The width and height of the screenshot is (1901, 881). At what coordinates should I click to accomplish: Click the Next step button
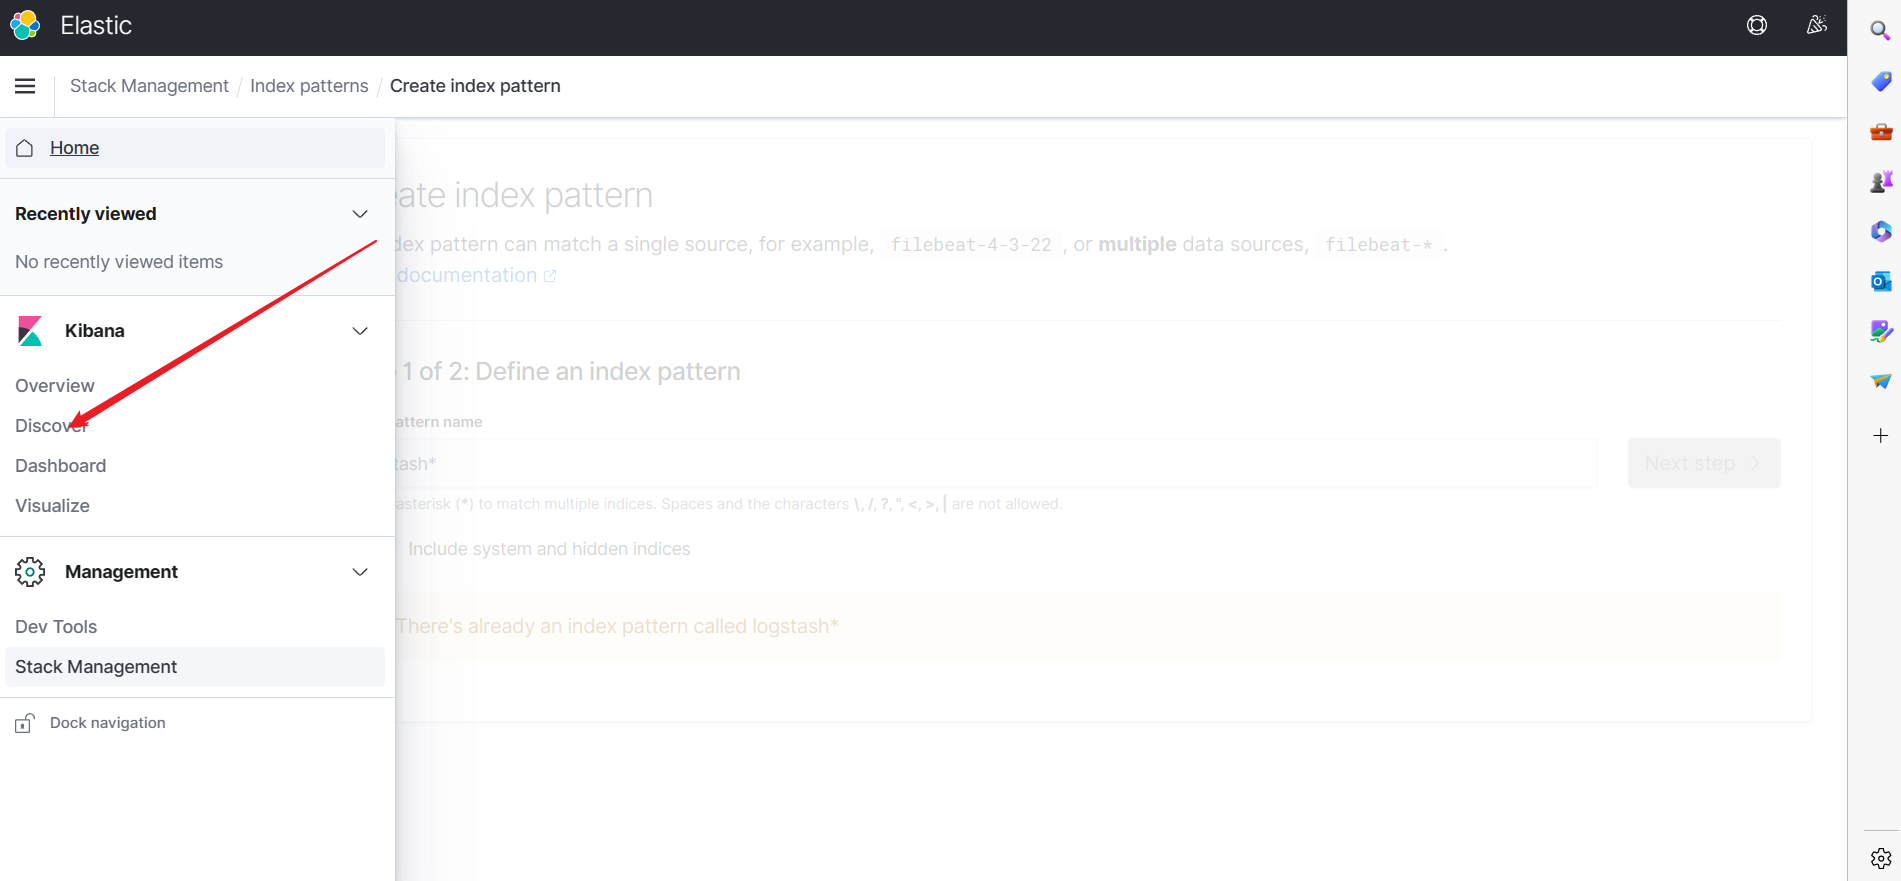click(1704, 463)
